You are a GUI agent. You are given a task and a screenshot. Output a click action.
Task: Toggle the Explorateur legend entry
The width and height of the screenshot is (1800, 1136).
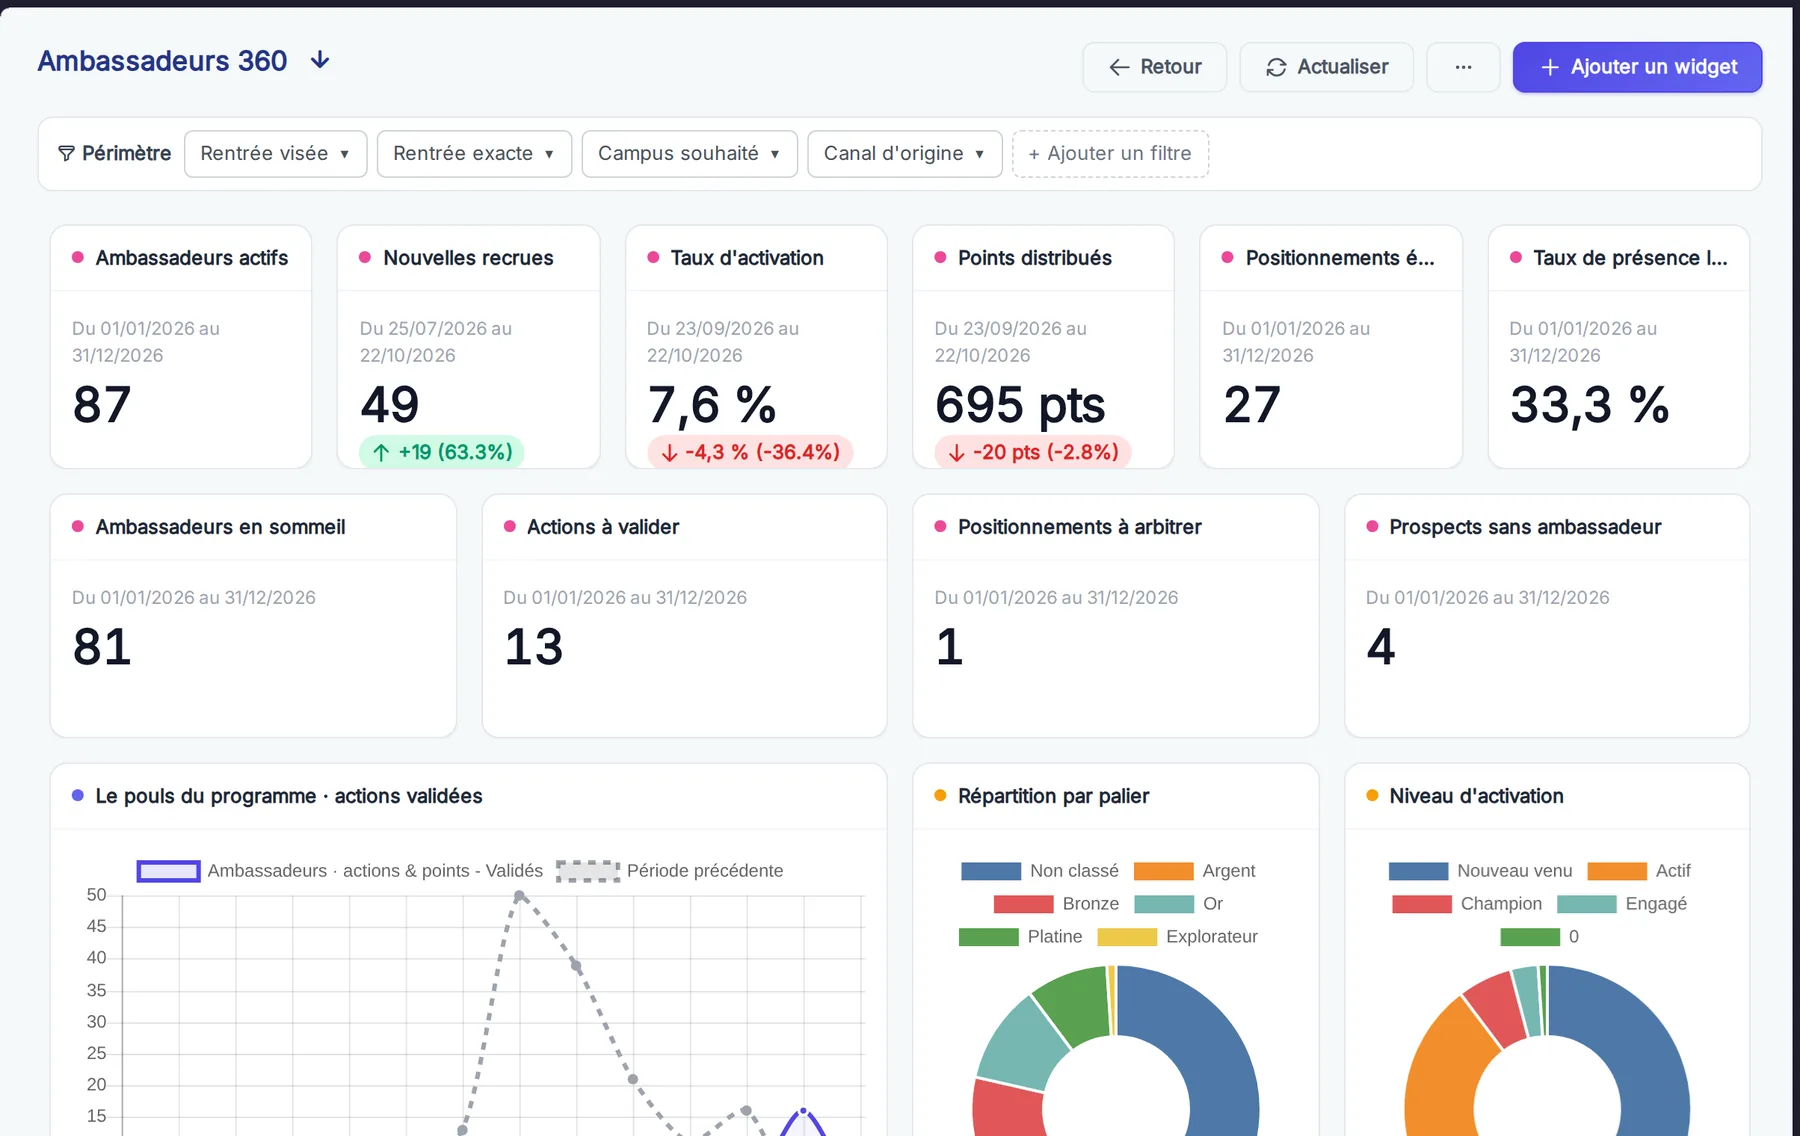[x=1178, y=937]
